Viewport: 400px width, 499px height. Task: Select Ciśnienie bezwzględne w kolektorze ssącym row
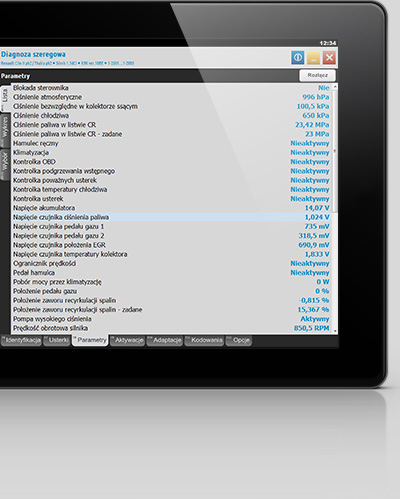(x=172, y=106)
